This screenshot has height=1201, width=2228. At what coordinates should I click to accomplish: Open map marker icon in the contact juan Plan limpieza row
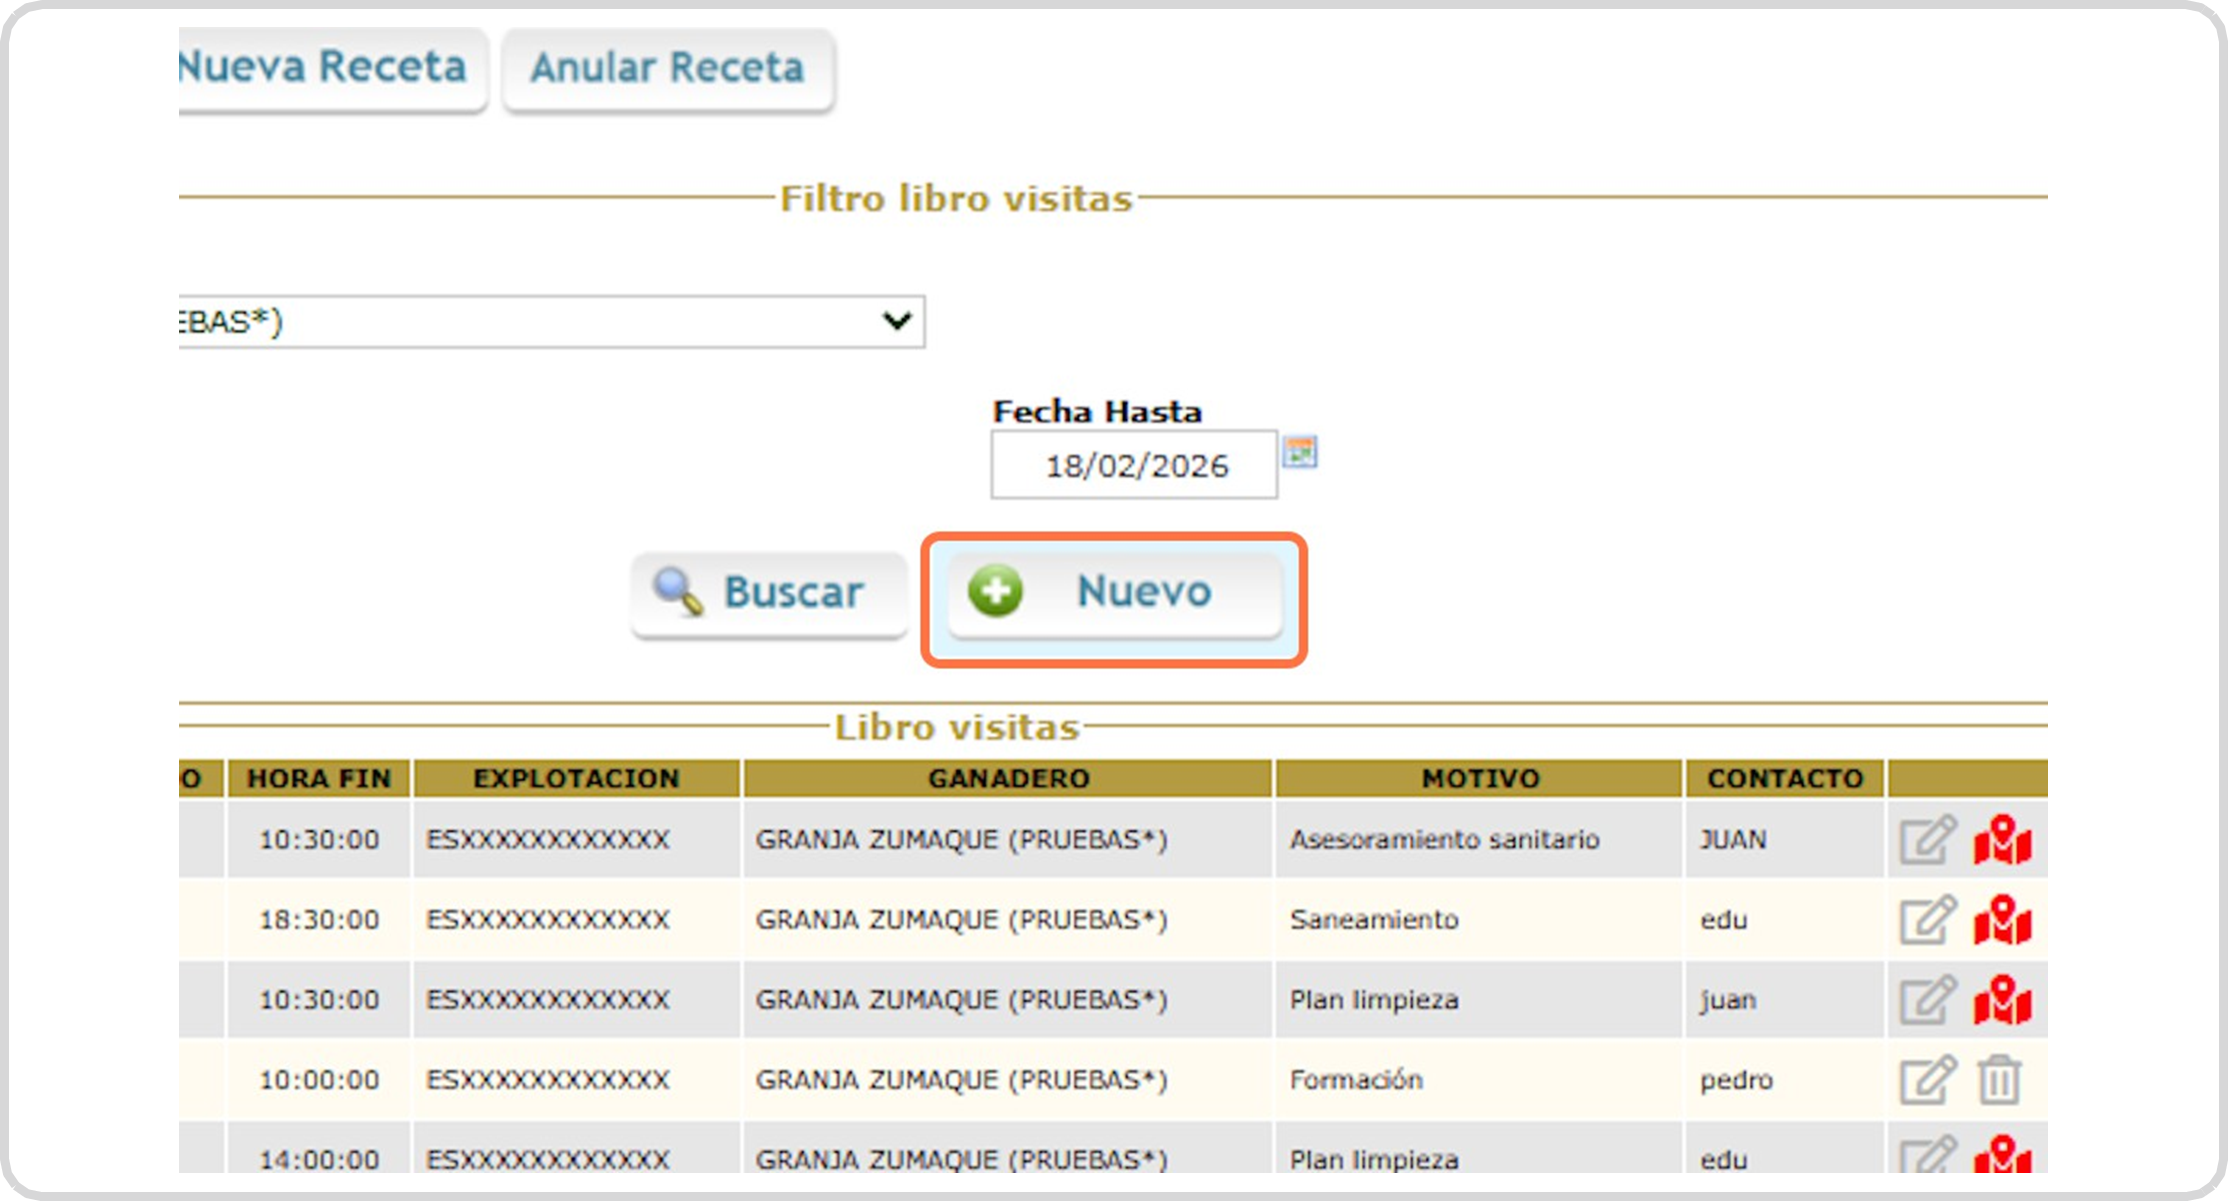[x=2001, y=999]
